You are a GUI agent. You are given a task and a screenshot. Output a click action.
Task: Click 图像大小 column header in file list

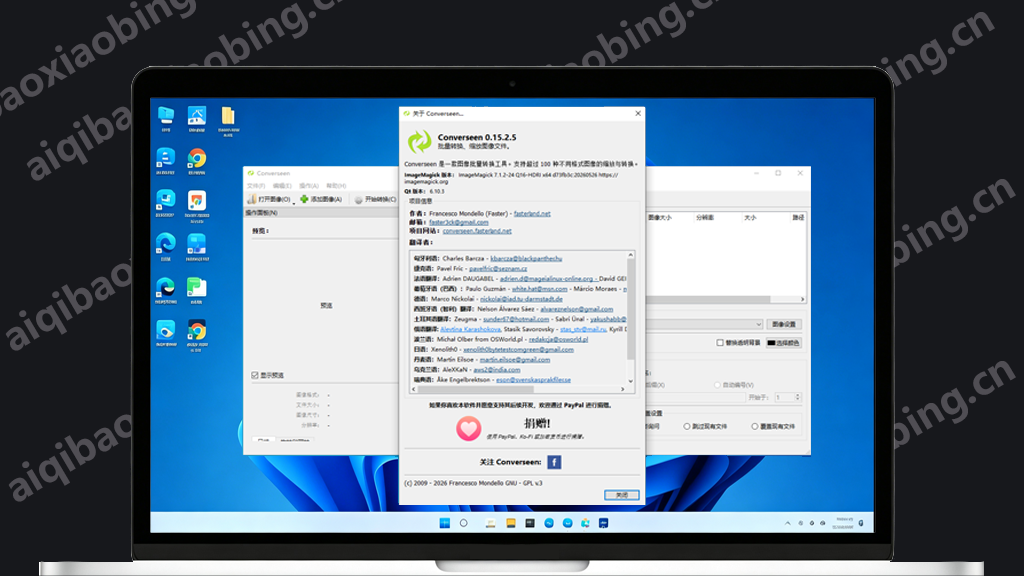660,217
